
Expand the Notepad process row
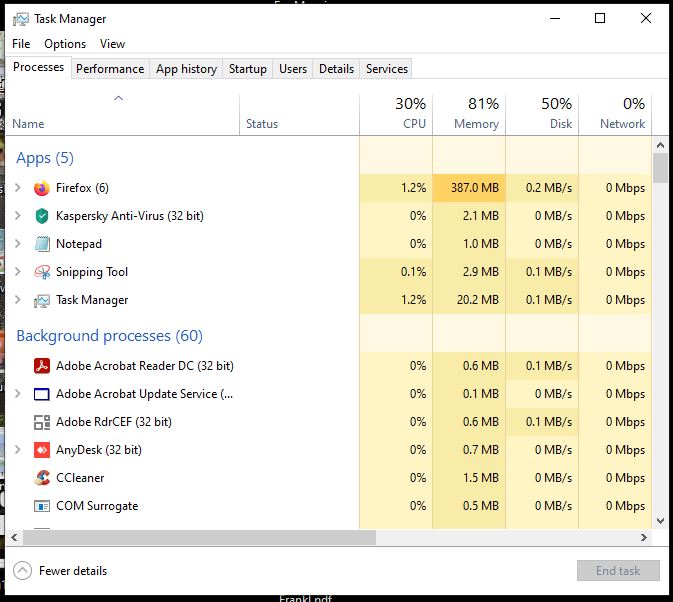coord(18,243)
